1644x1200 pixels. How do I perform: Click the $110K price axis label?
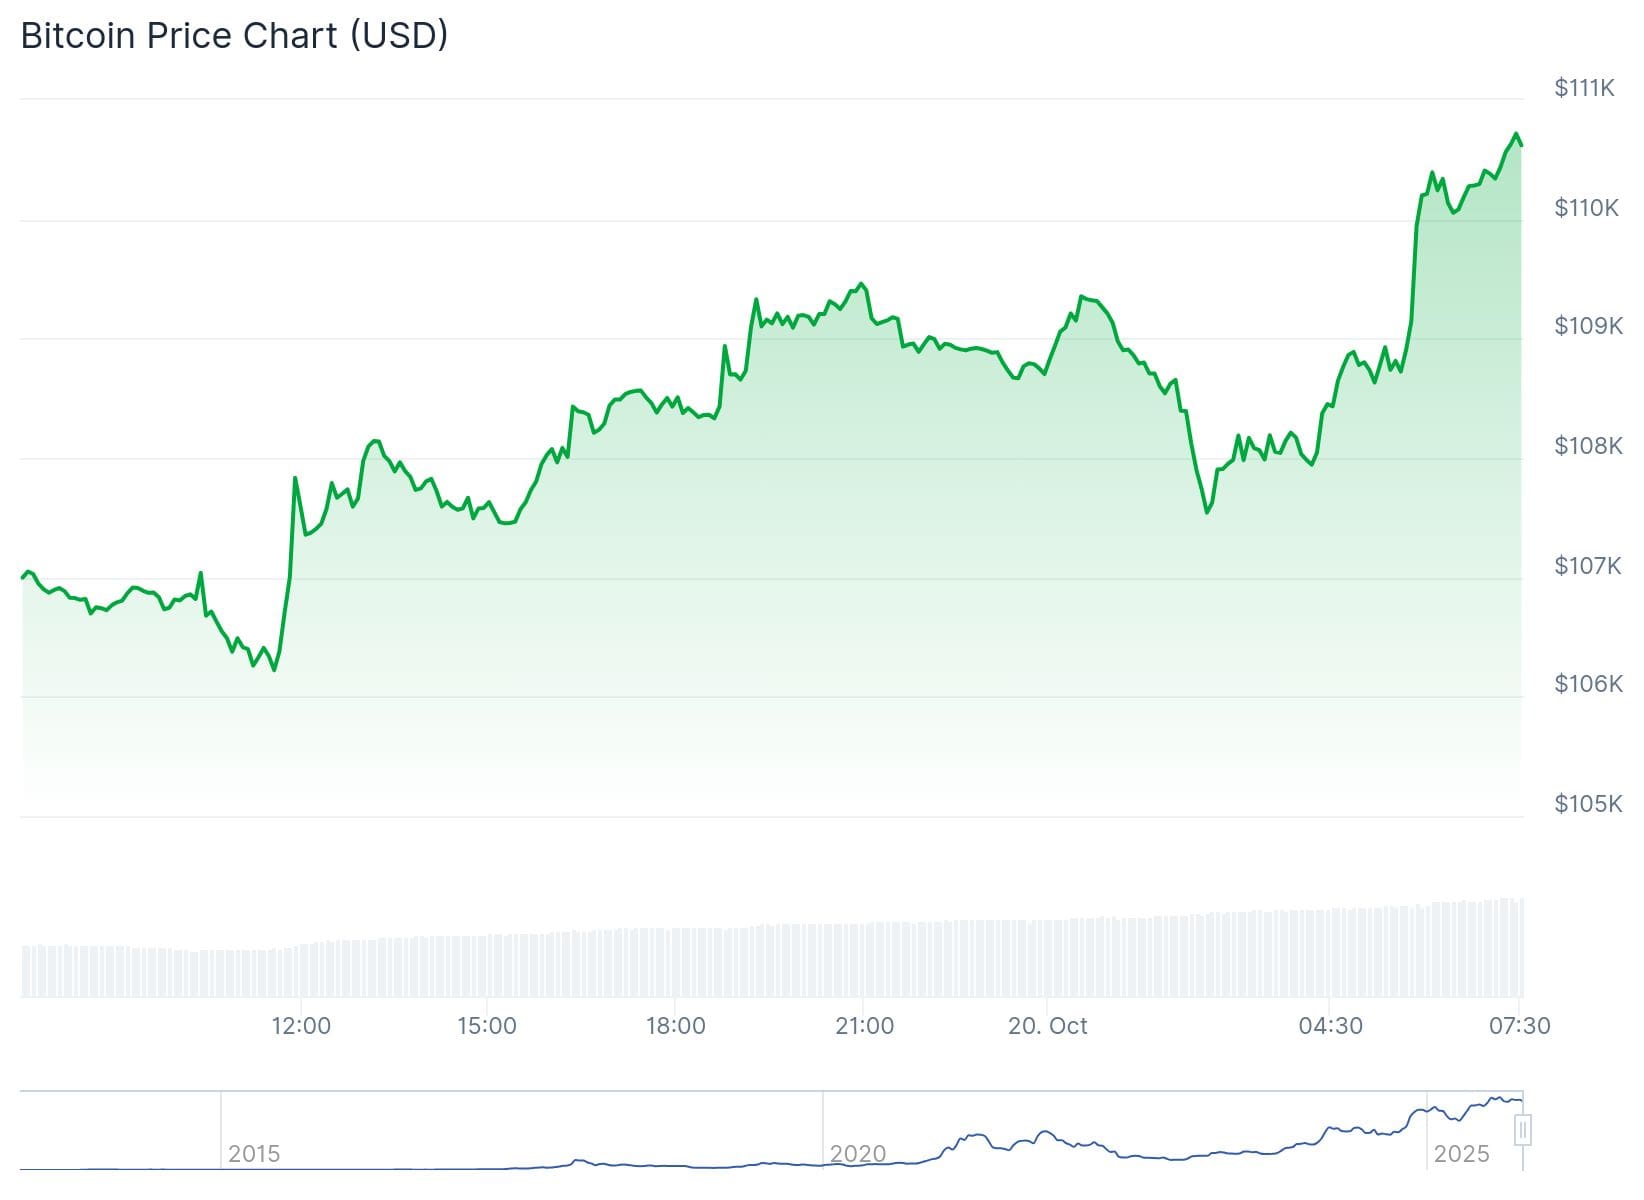(1586, 208)
